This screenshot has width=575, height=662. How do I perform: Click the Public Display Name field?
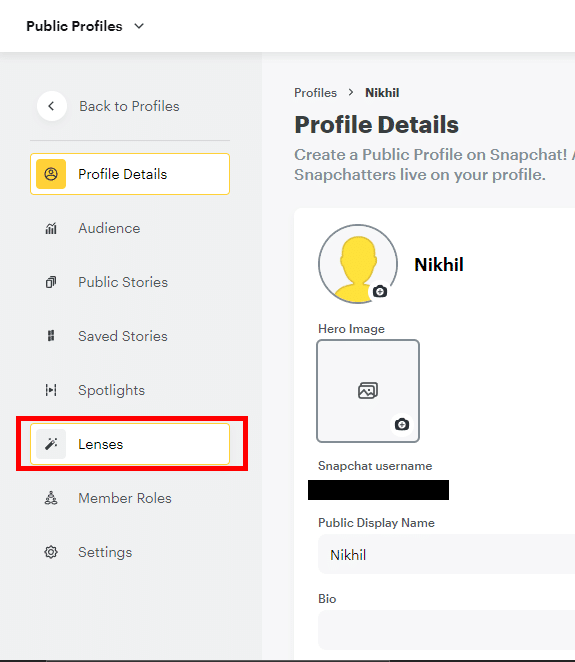click(x=447, y=554)
